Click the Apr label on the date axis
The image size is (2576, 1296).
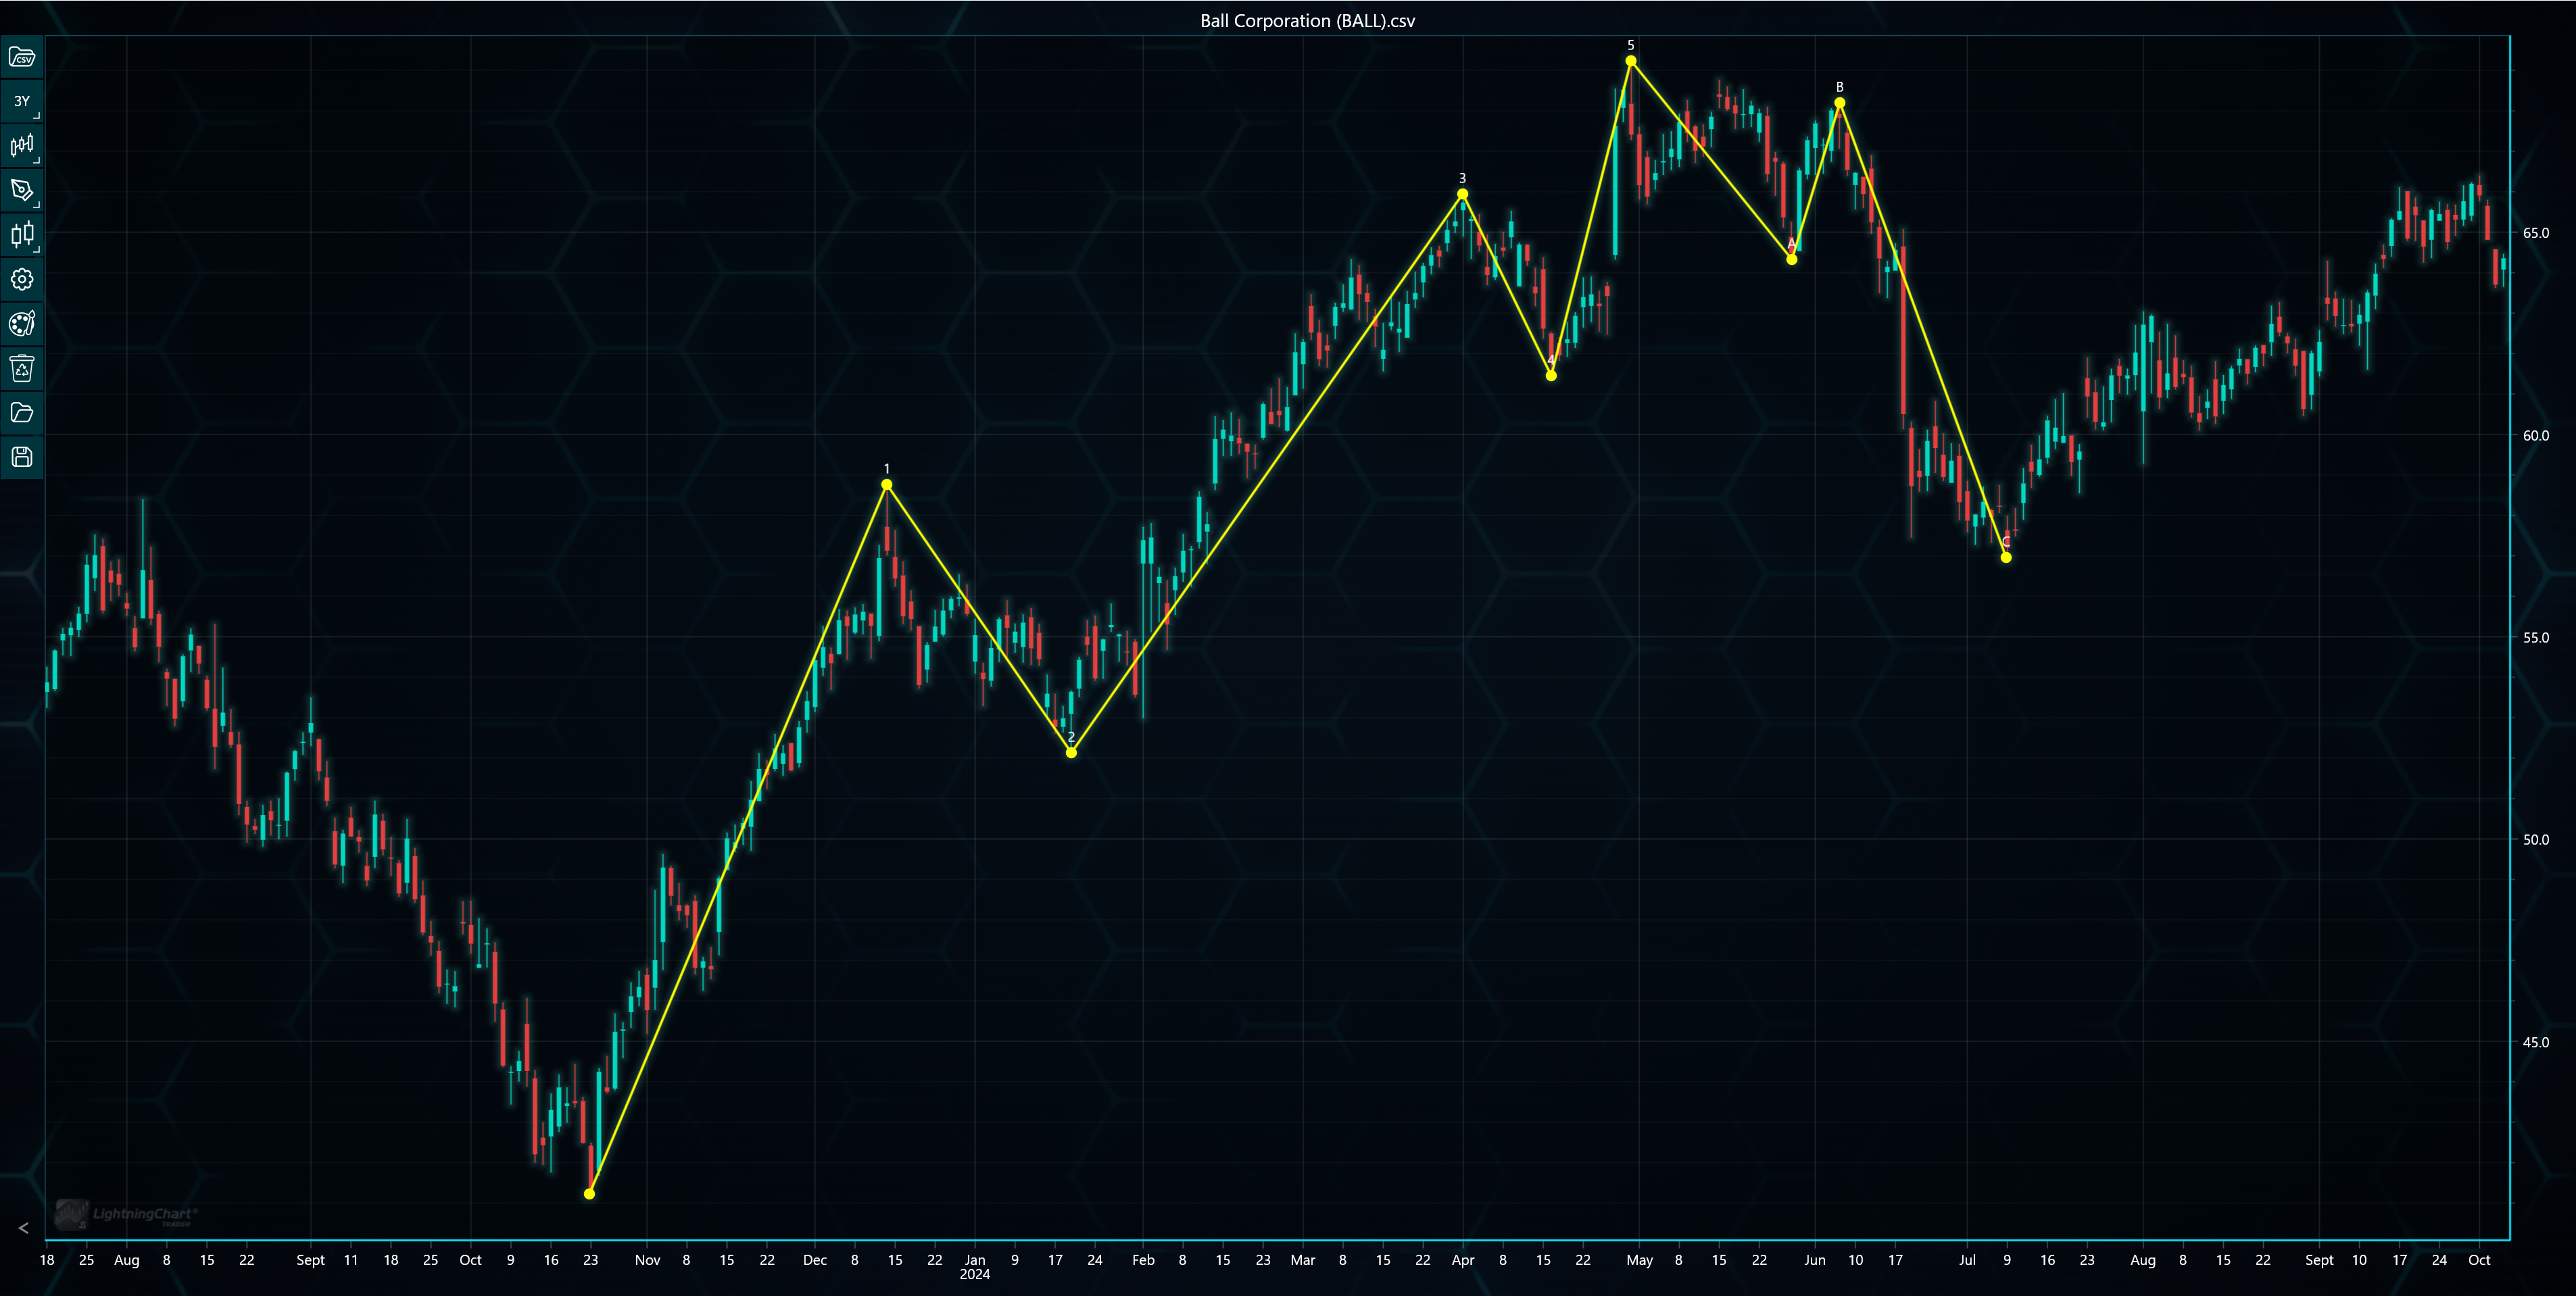[1463, 1260]
